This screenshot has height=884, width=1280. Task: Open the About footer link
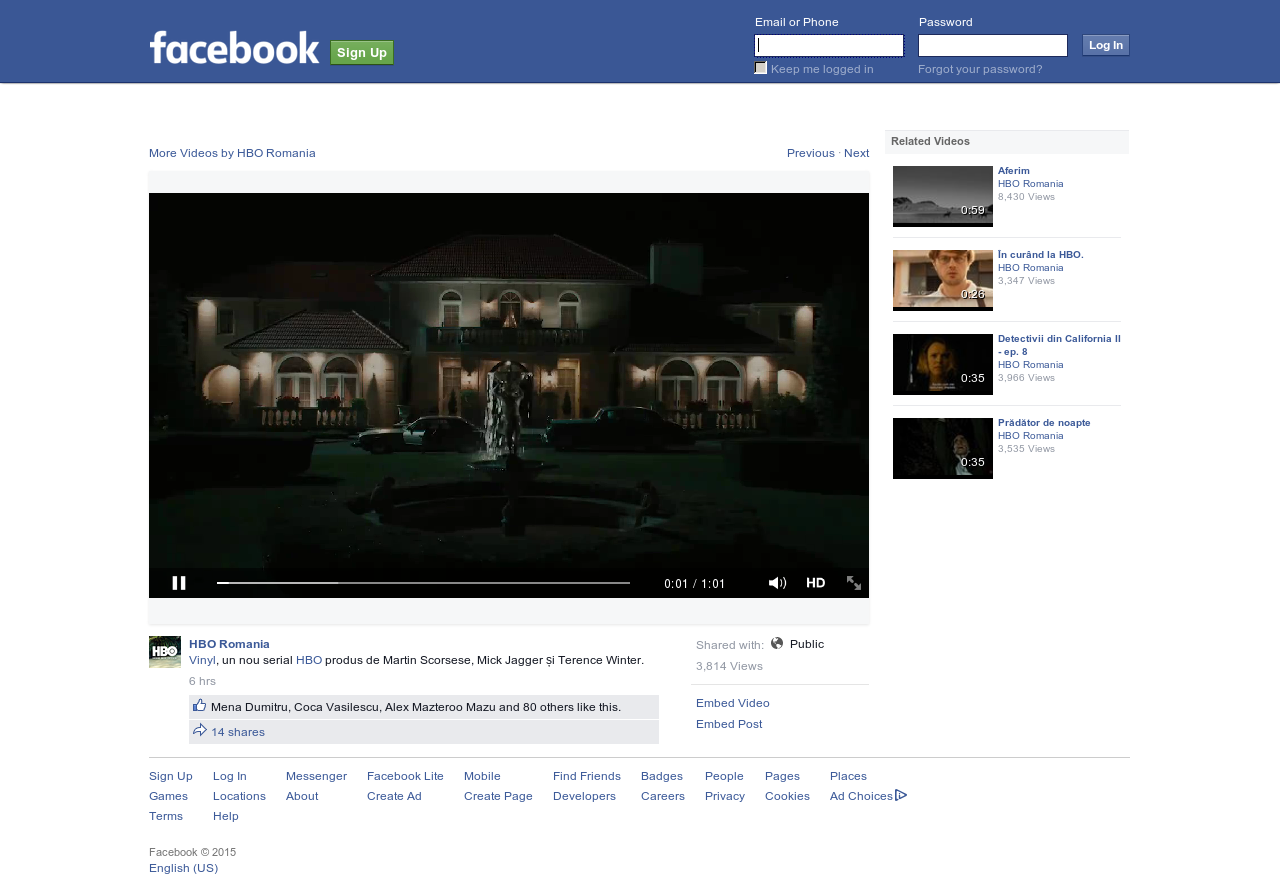[302, 796]
